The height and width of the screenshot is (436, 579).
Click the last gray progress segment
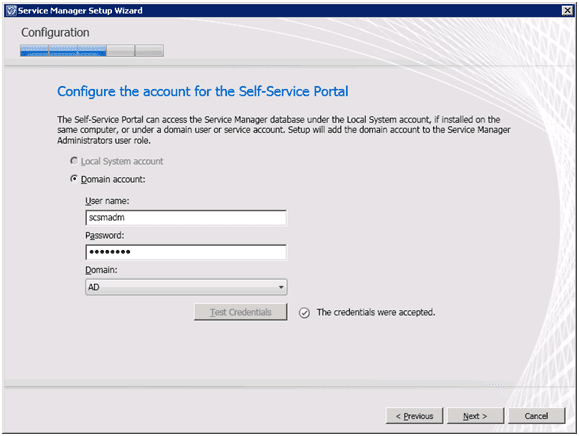[149, 51]
